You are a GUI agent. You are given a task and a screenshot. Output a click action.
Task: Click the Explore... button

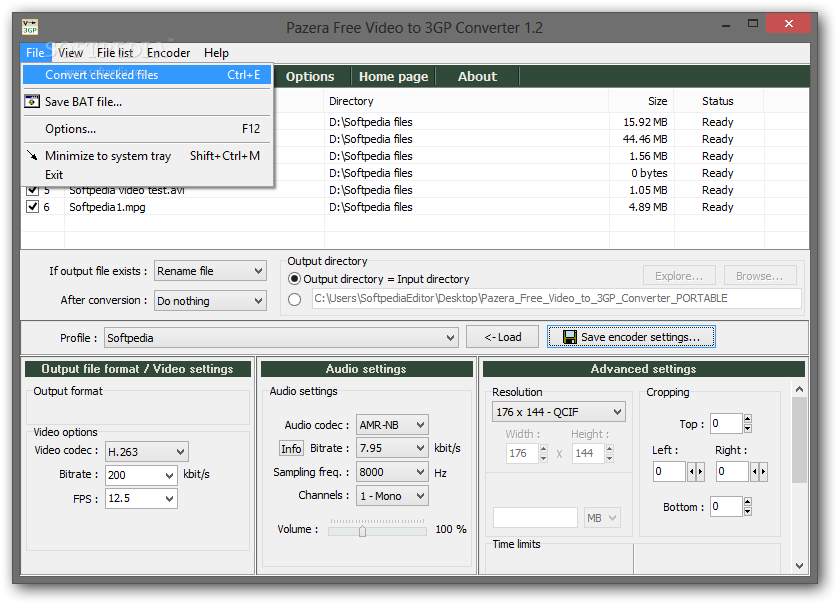tap(679, 276)
